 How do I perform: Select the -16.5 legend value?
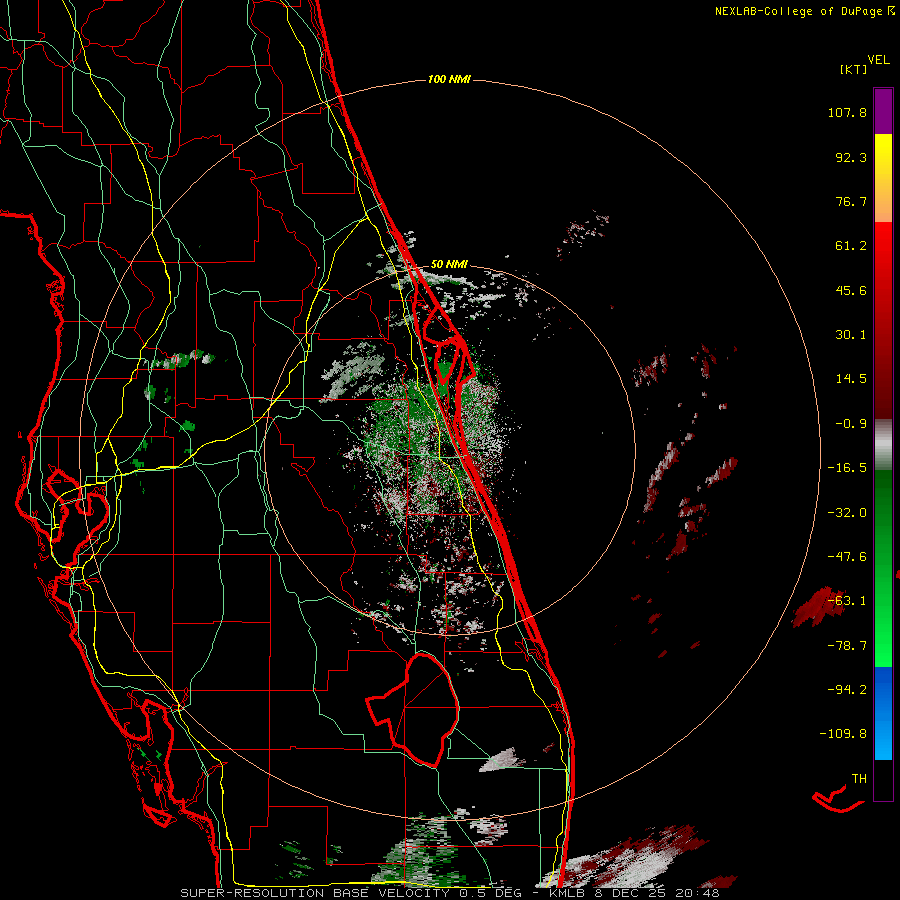click(x=847, y=468)
